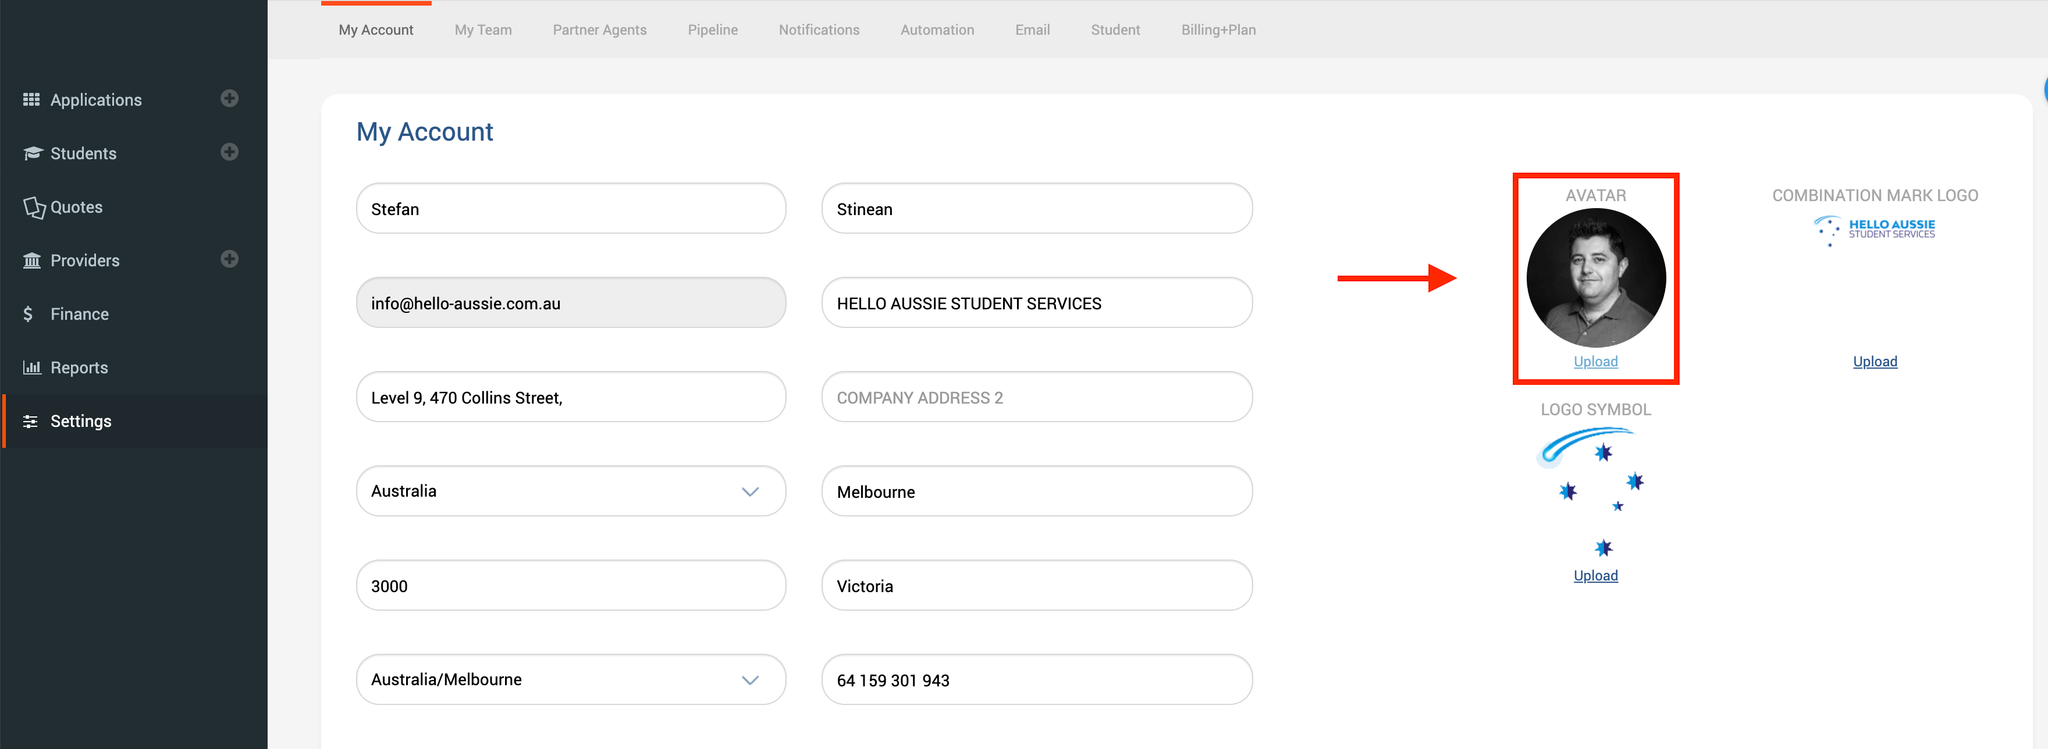Click Upload link under the avatar
This screenshot has height=749, width=2048.
point(1595,362)
